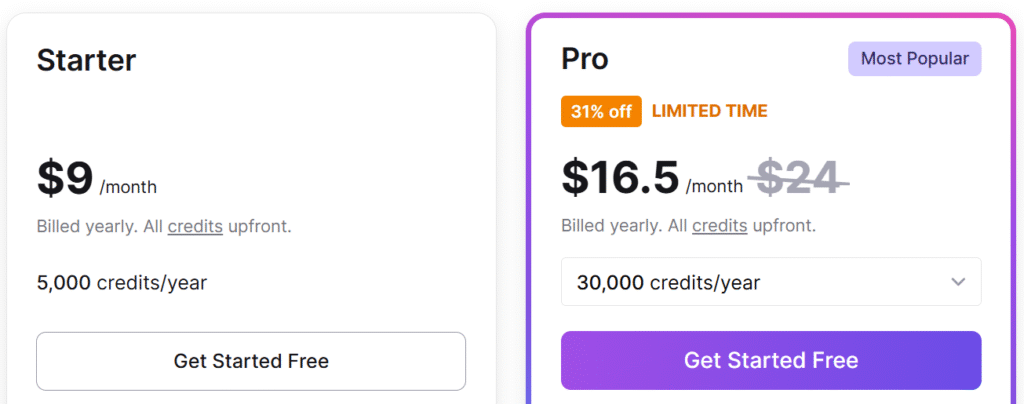Click the word upfront in Pro card
This screenshot has width=1024, height=404.
coord(784,226)
